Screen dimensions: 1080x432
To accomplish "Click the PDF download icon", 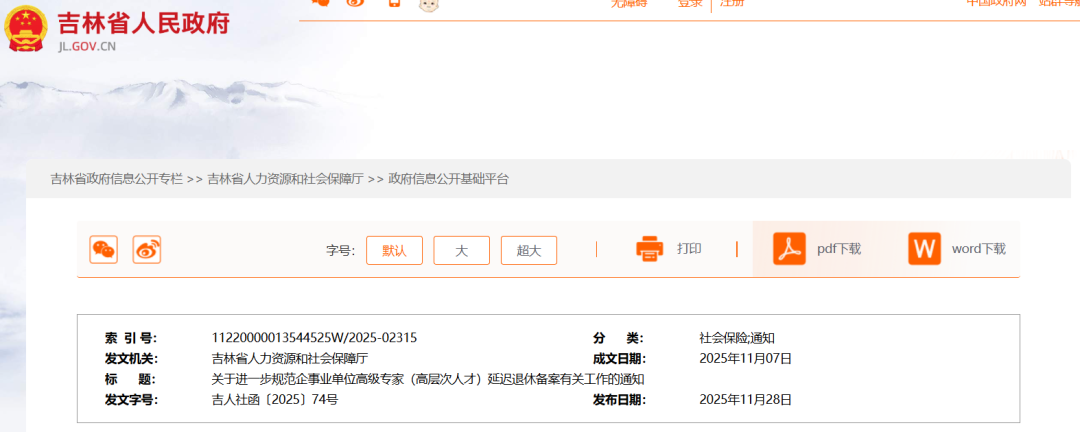I will coord(789,249).
